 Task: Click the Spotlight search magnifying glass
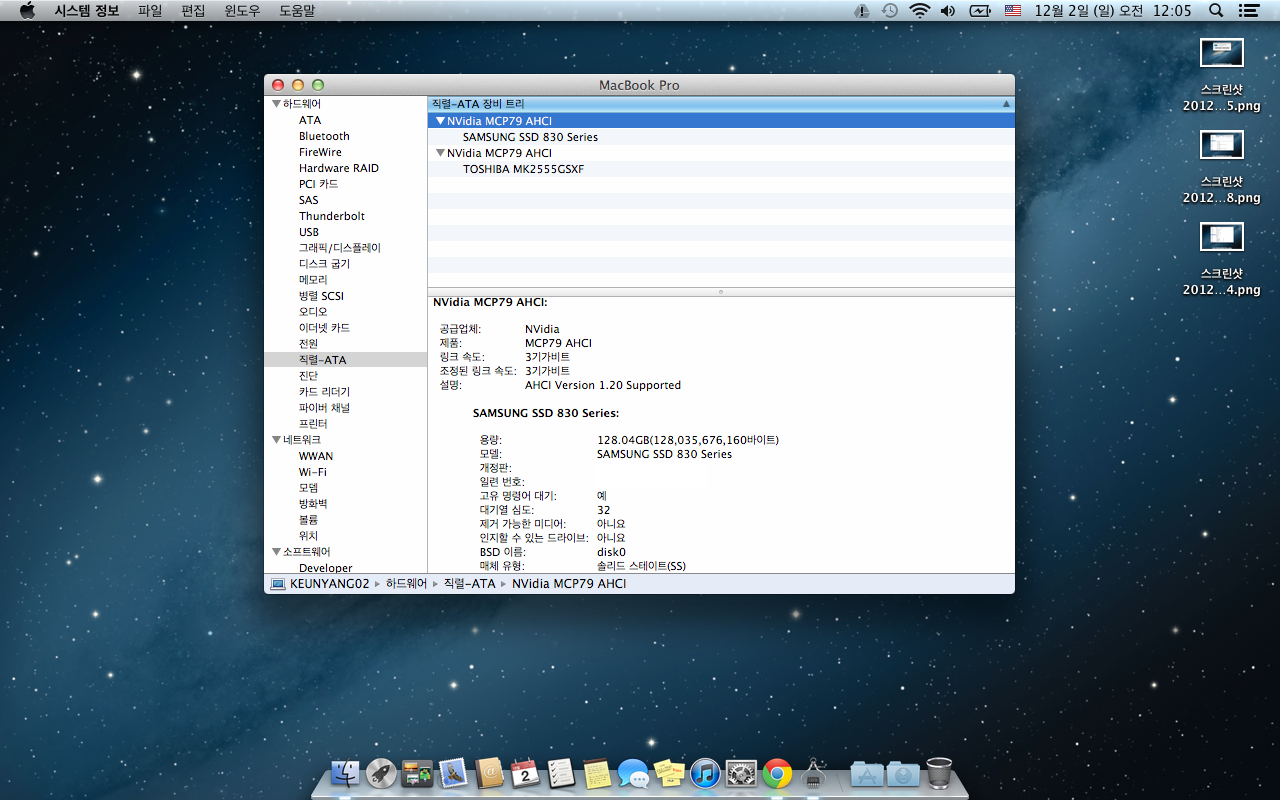click(1216, 10)
